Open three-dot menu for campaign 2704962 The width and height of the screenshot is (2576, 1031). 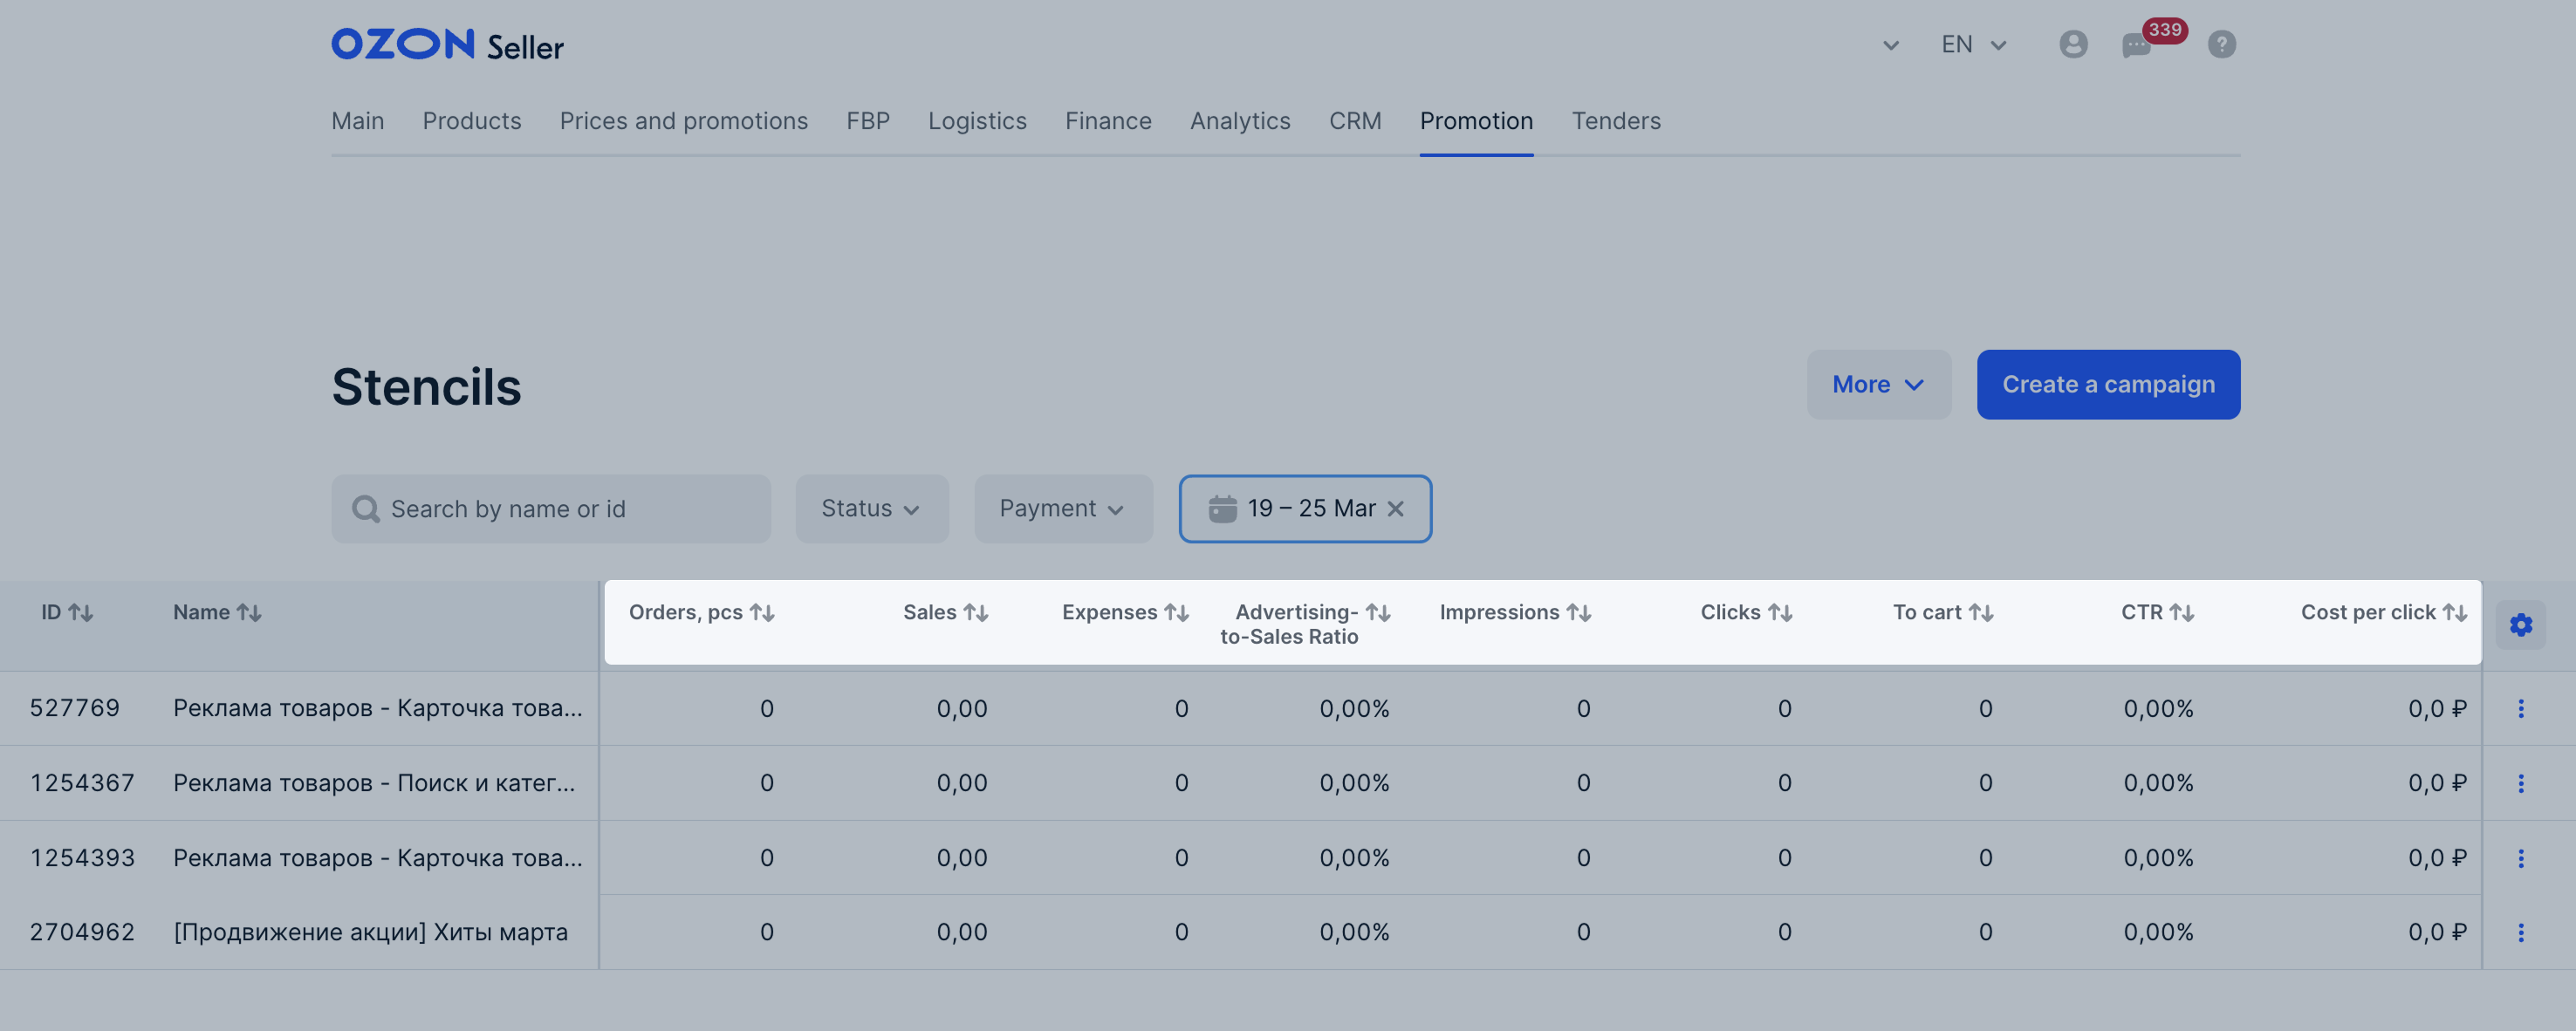2520,932
